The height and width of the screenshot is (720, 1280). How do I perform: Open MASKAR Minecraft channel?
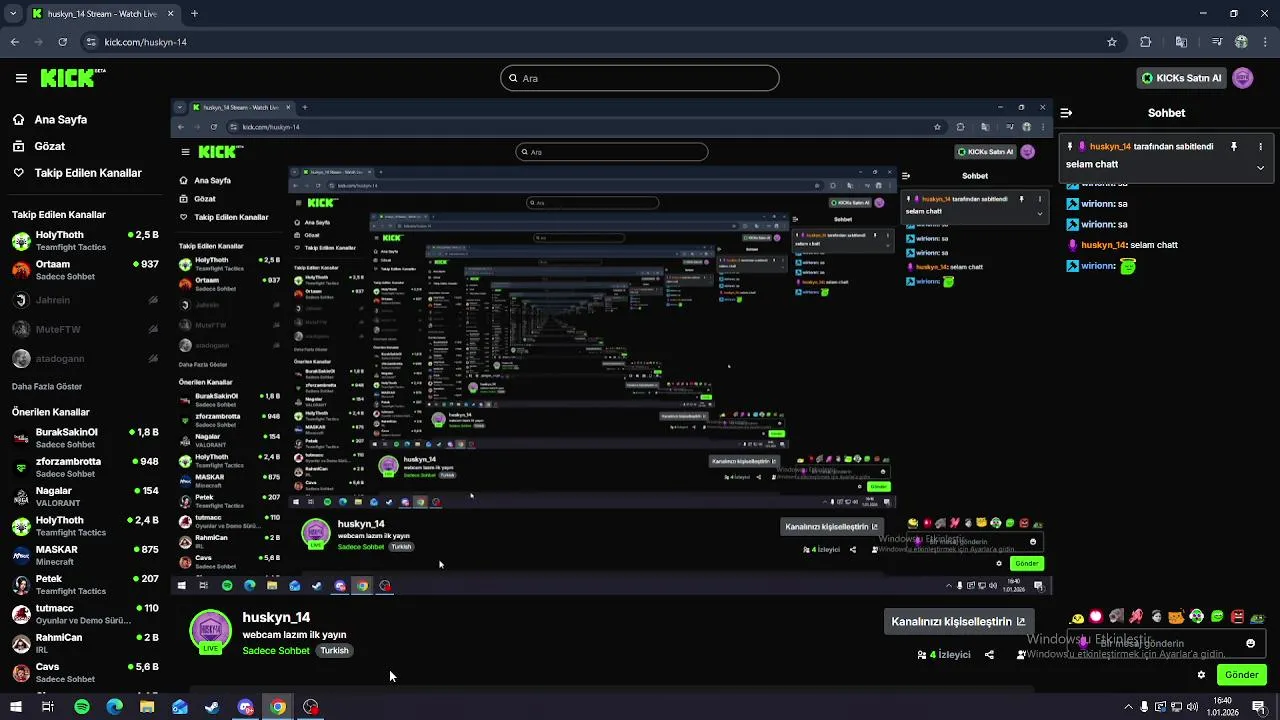(x=85, y=555)
